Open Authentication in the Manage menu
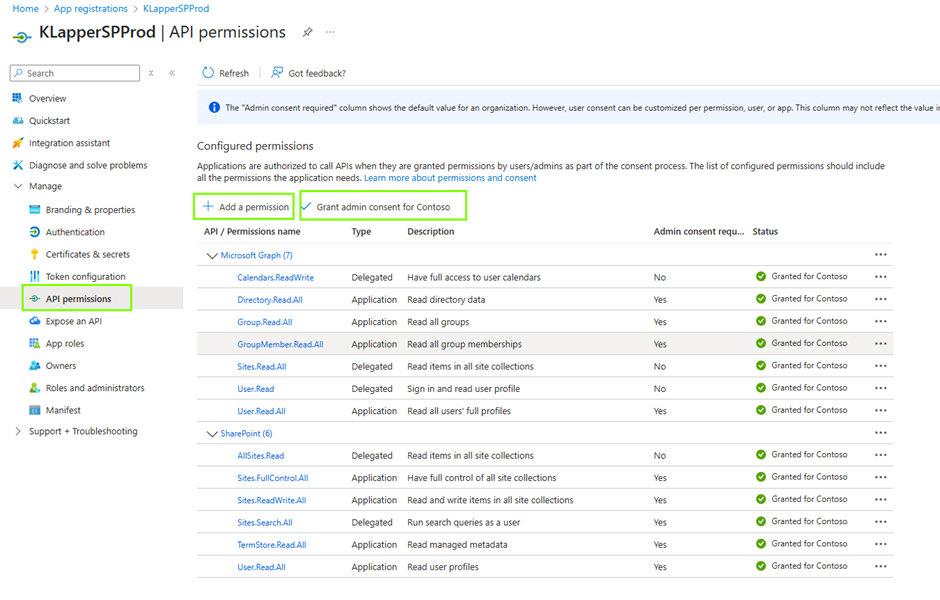 75,232
